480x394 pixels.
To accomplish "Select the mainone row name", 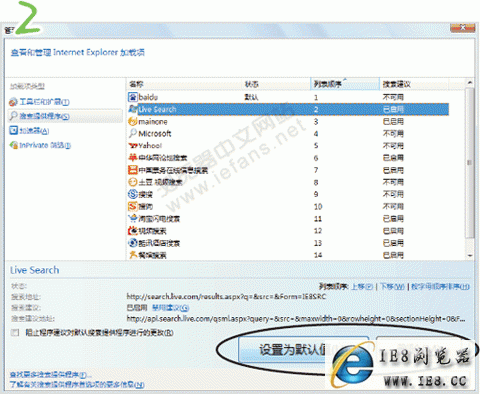I will [x=153, y=122].
